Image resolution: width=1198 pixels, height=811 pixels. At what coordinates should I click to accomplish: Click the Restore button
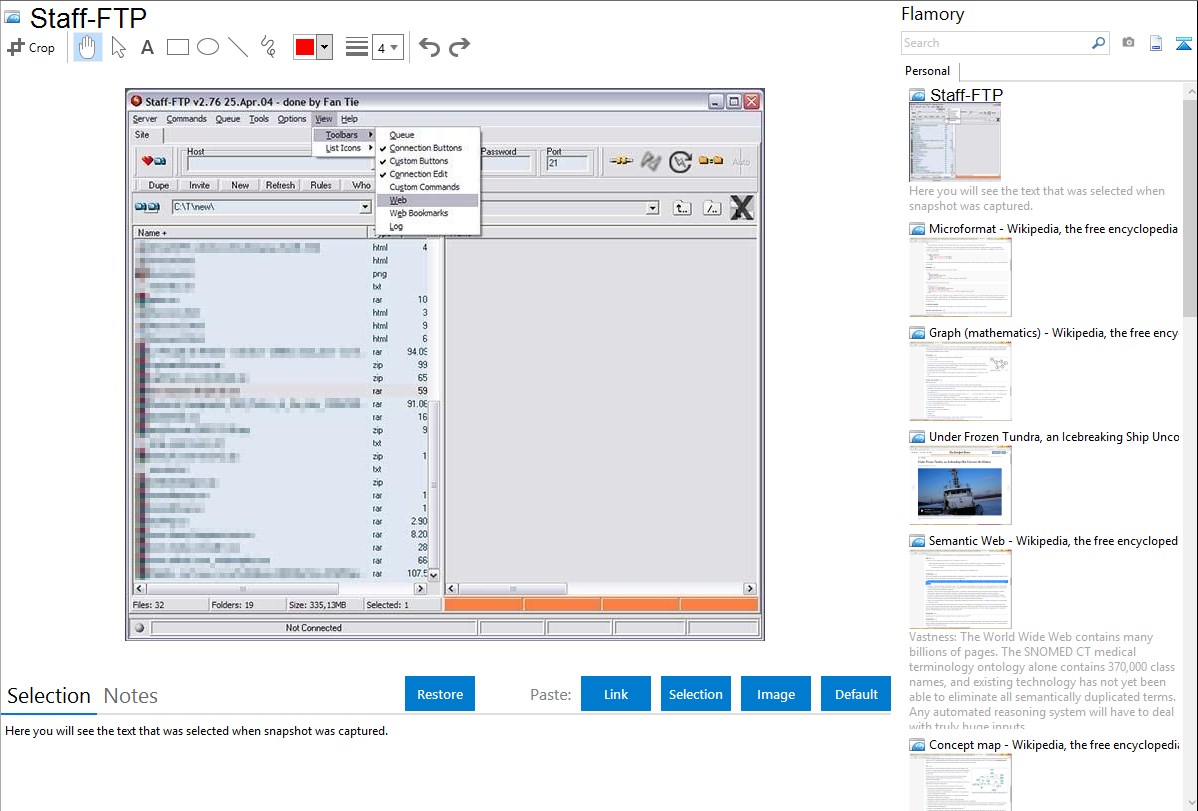click(440, 694)
